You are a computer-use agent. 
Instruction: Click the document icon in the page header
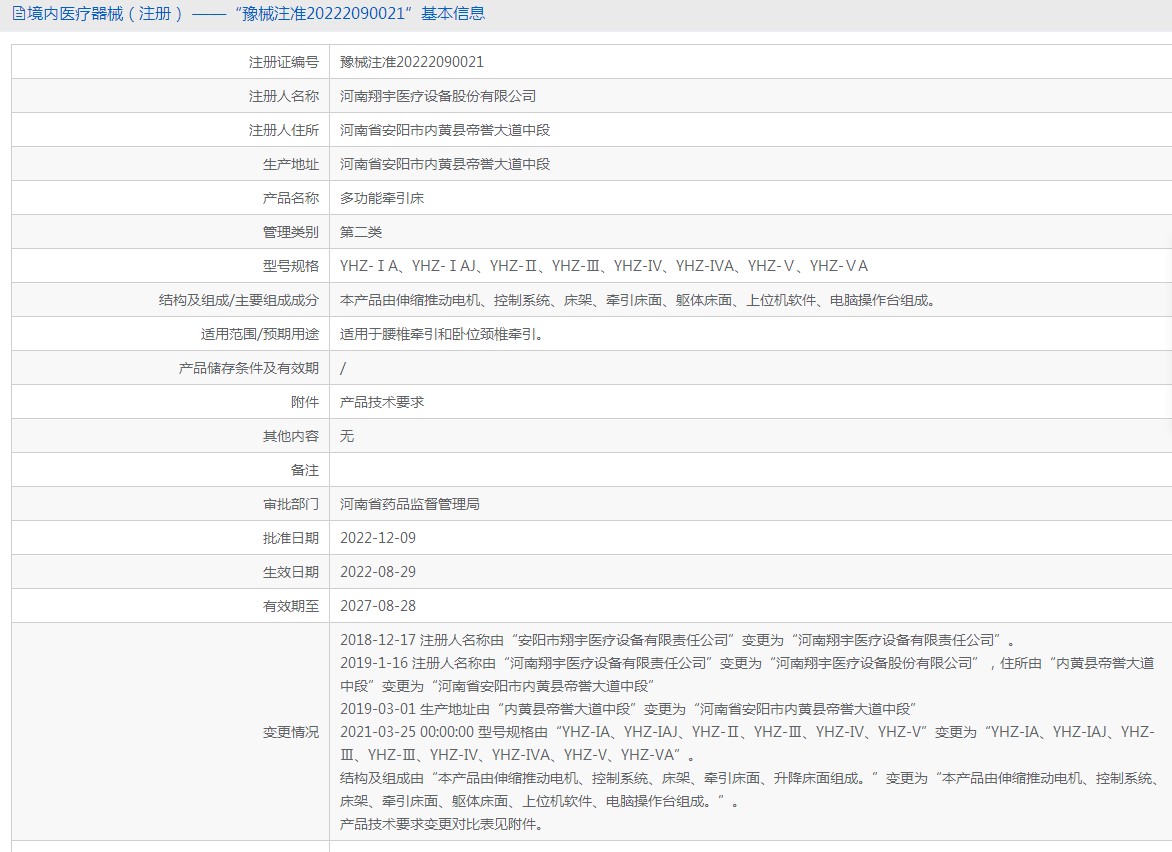pyautogui.click(x=19, y=13)
